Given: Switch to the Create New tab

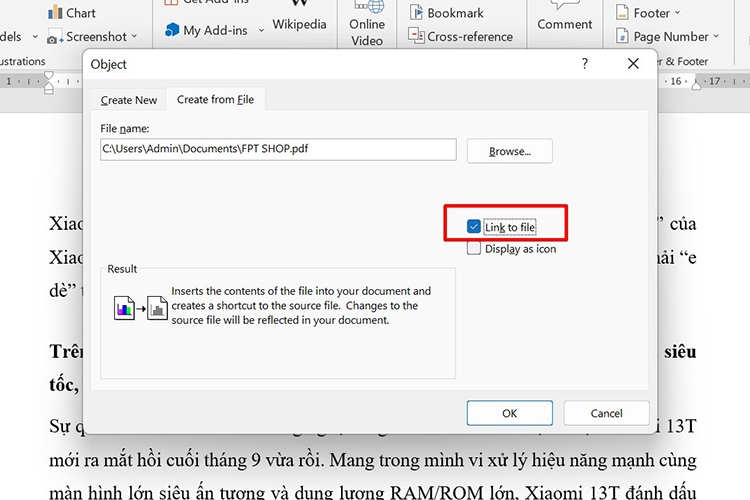Looking at the screenshot, I should [x=129, y=100].
